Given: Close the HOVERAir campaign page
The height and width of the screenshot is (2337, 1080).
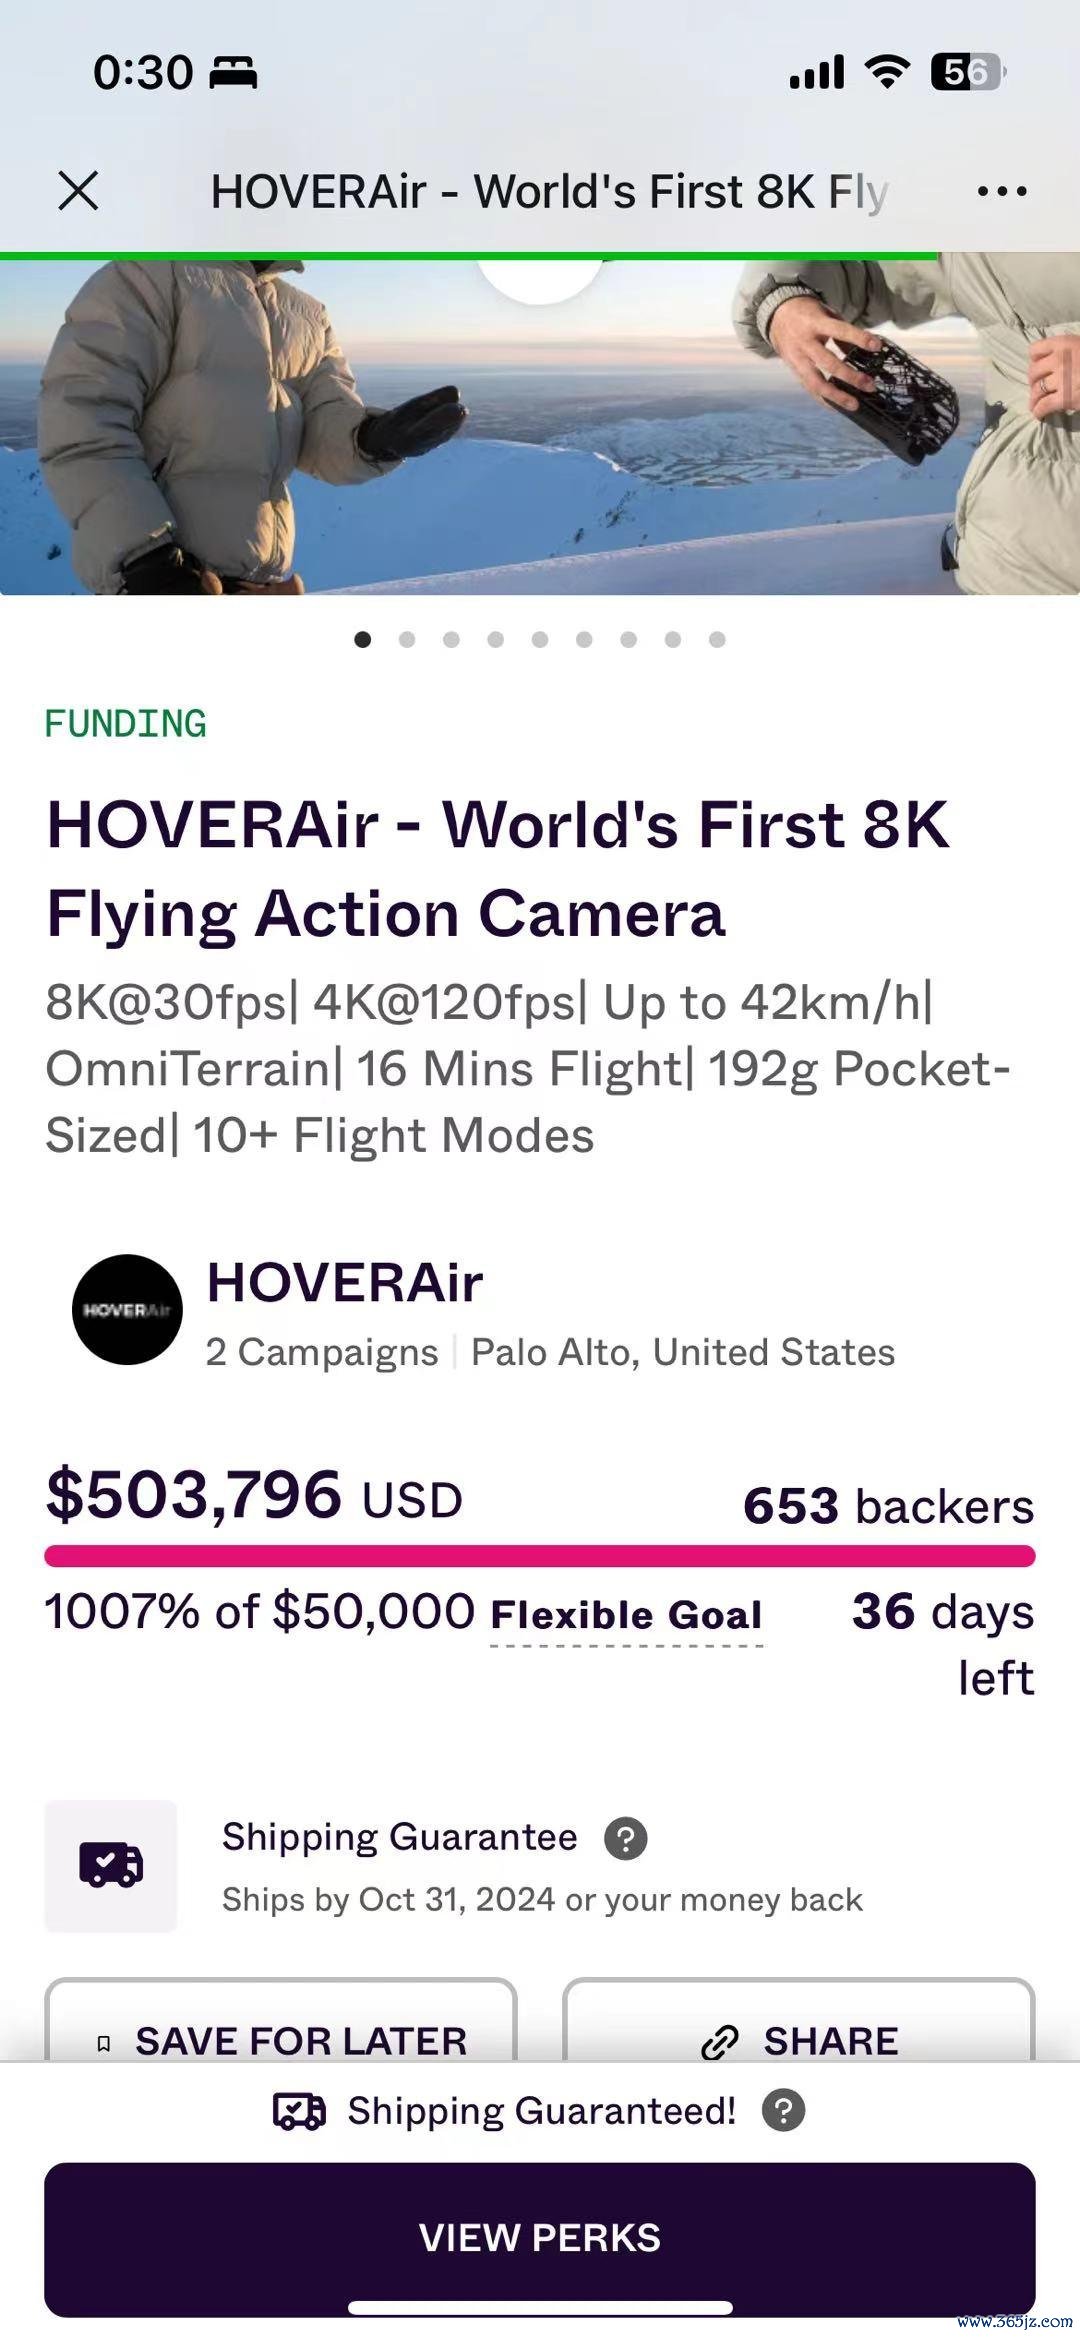Looking at the screenshot, I should point(78,190).
